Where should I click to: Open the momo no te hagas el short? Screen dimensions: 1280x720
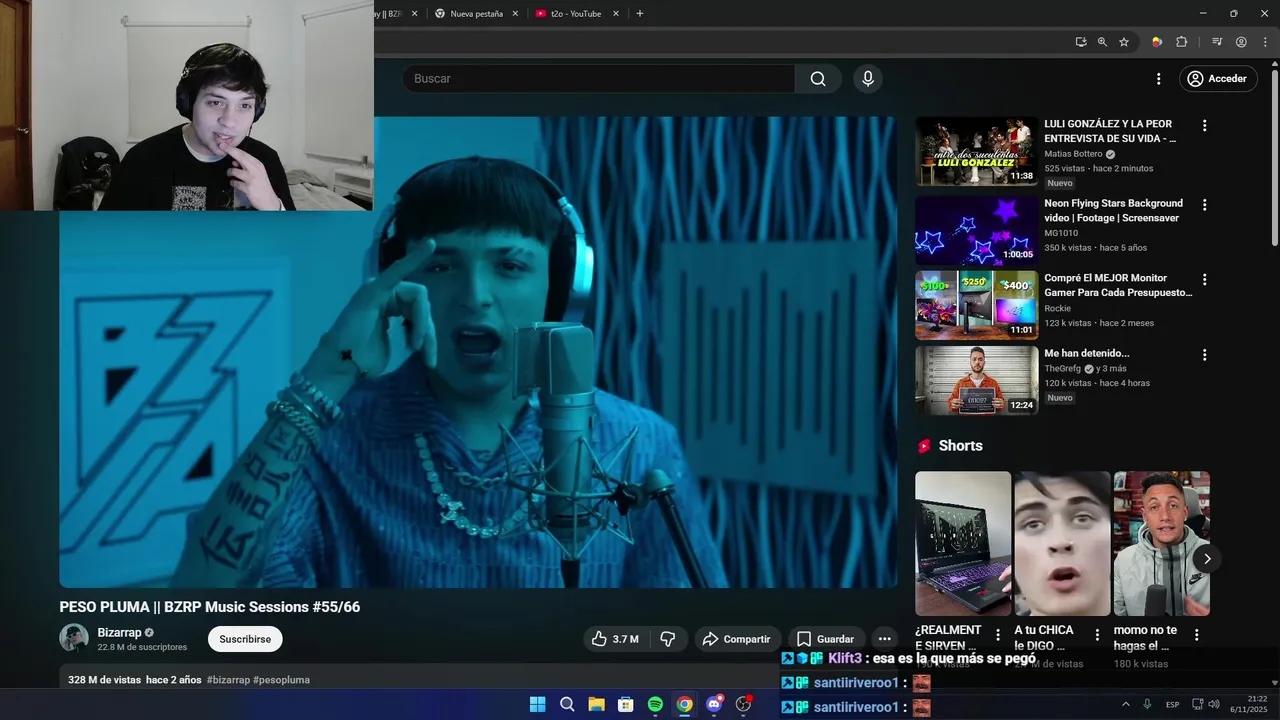tap(1162, 543)
